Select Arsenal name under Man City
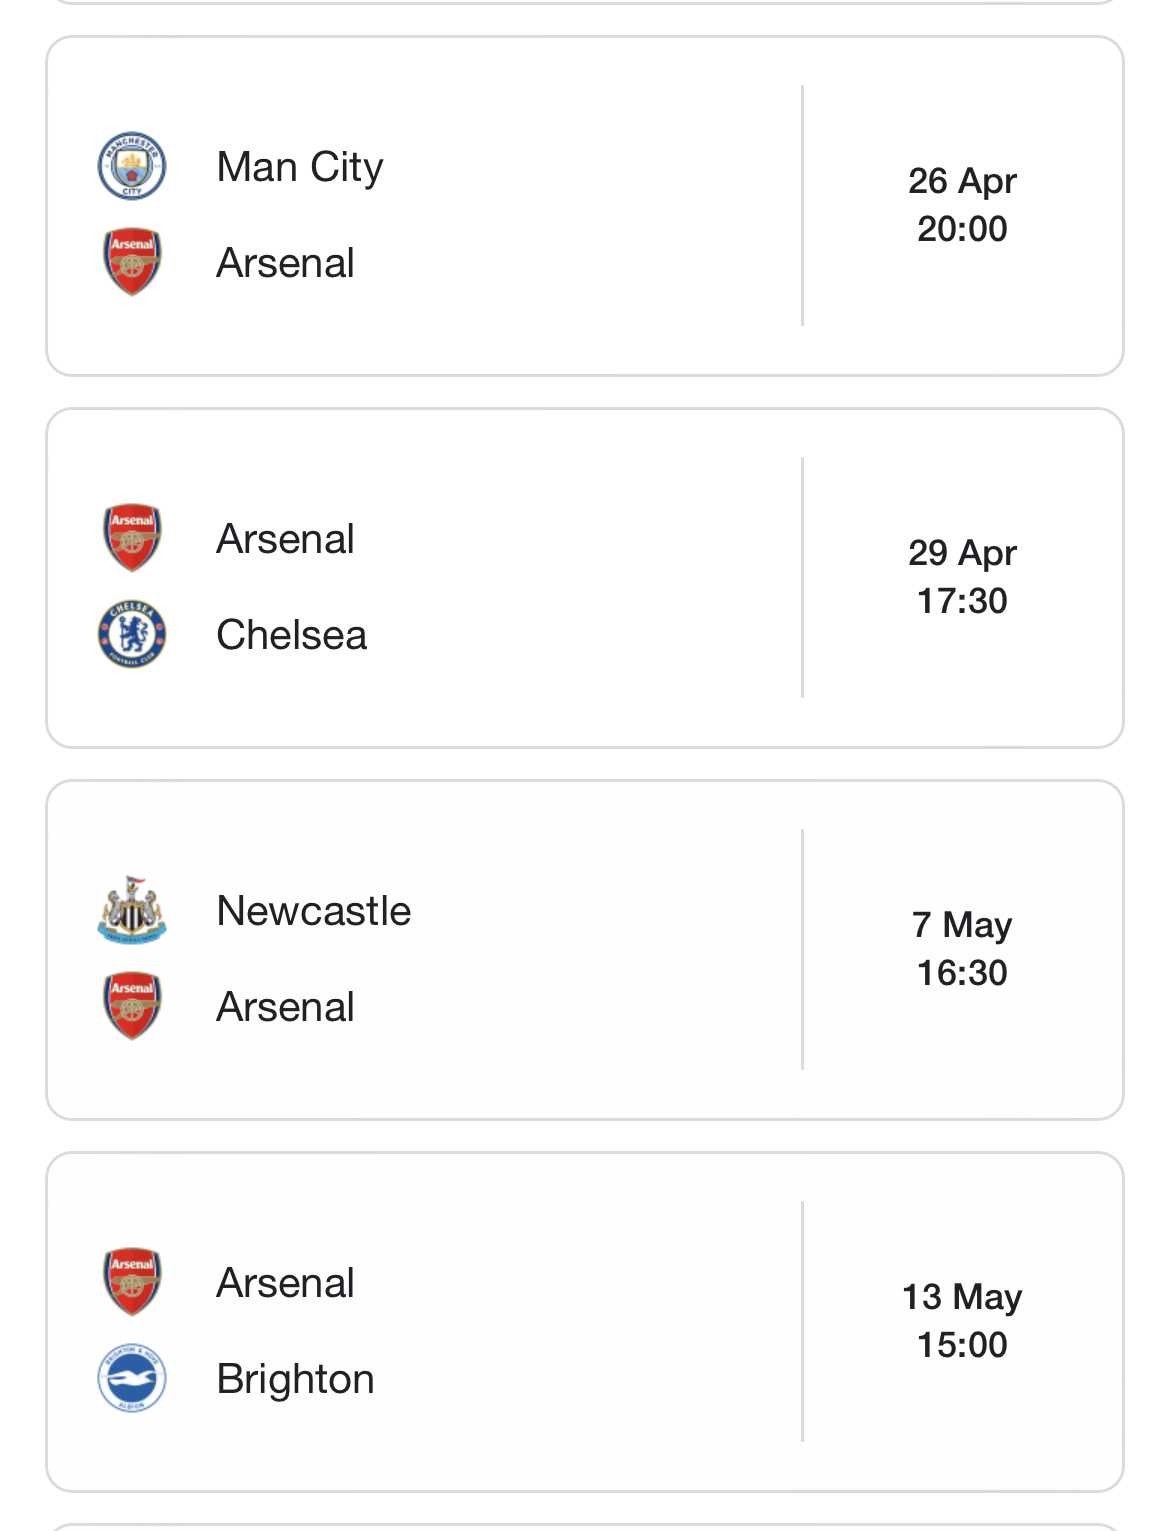Image resolution: width=1170 pixels, height=1531 pixels. click(286, 263)
